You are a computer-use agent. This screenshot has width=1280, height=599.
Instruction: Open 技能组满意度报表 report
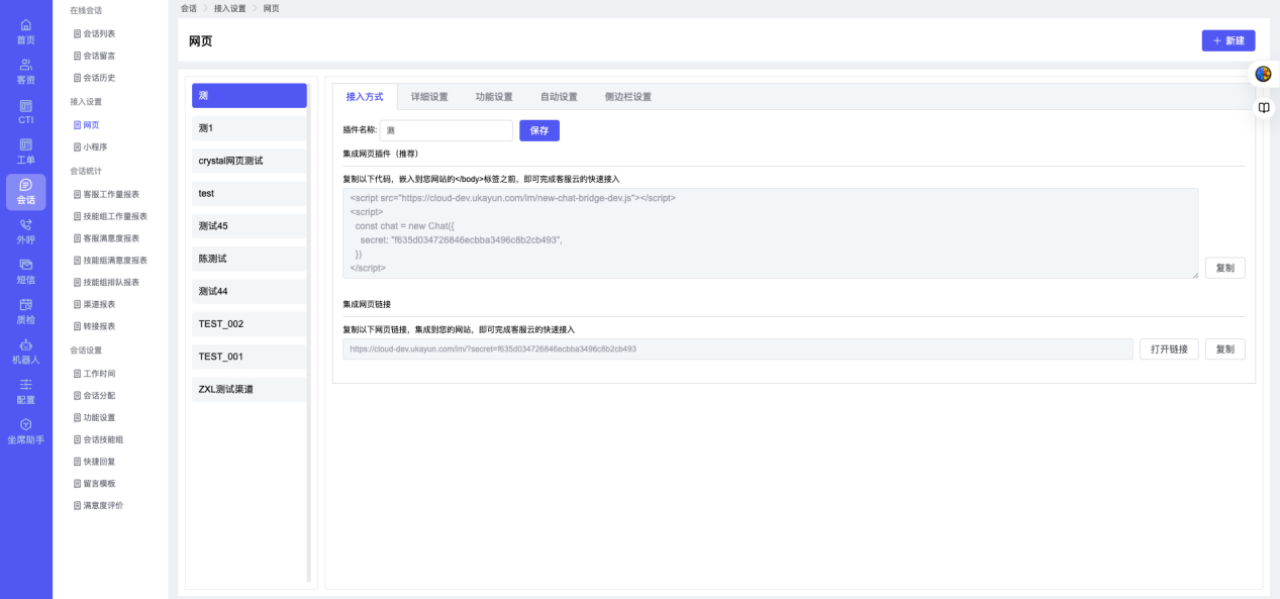[110, 260]
